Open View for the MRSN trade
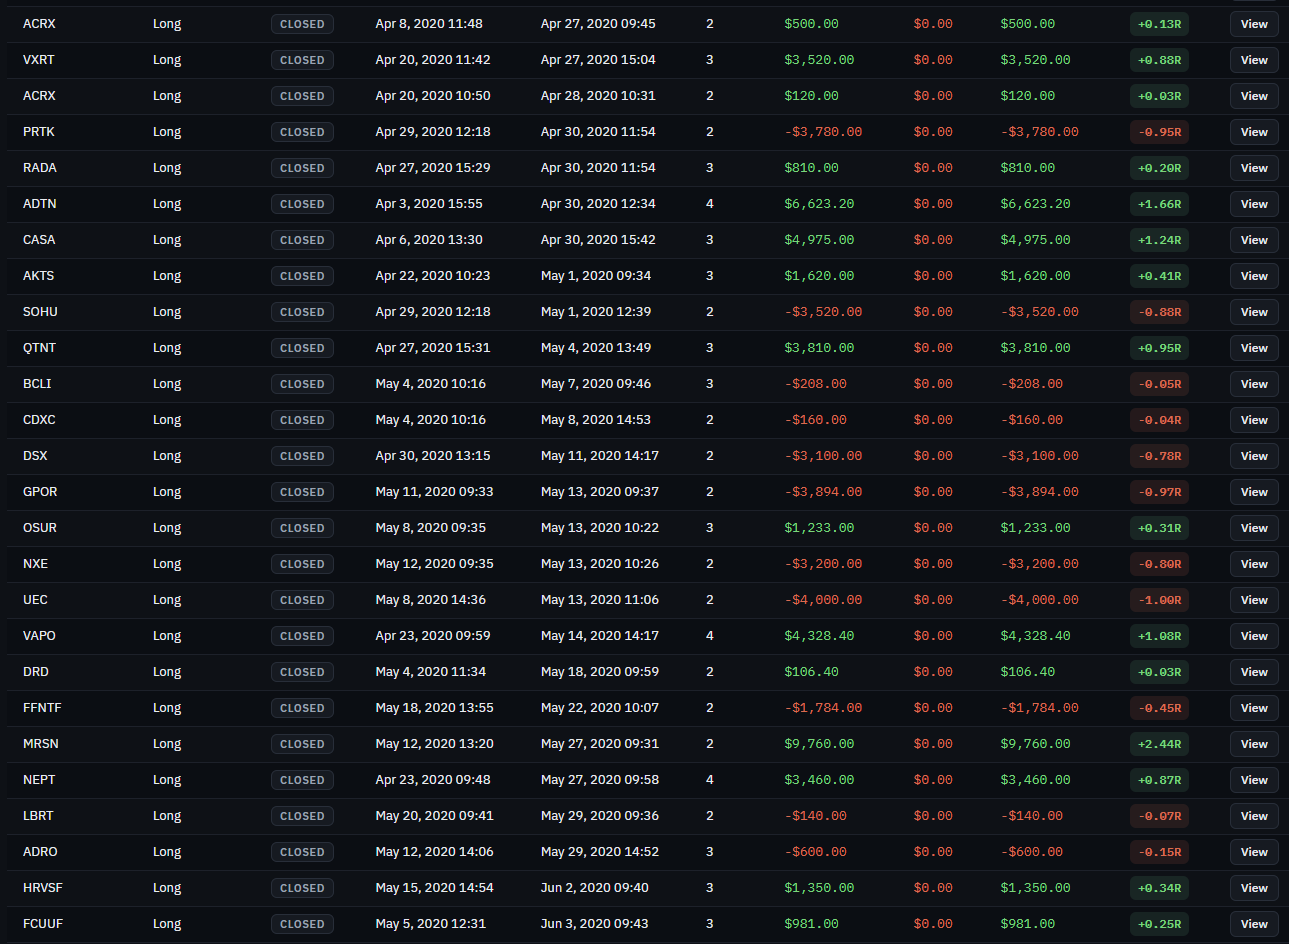The image size is (1289, 944). click(1254, 744)
